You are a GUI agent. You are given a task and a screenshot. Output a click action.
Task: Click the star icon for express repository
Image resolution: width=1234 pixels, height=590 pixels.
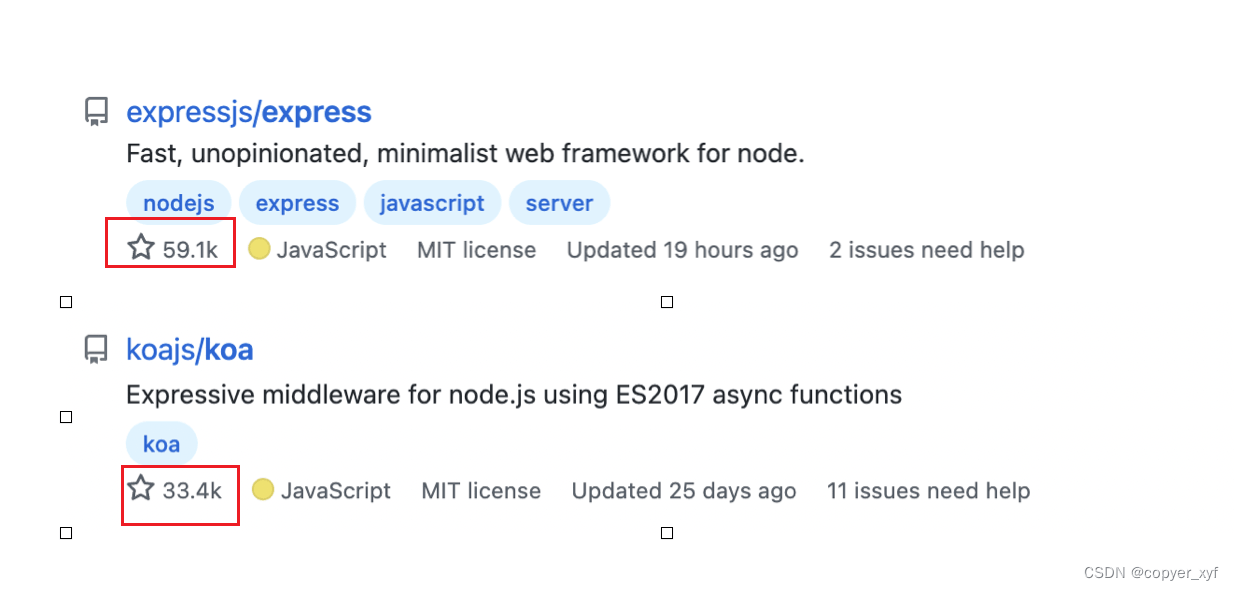(x=141, y=248)
